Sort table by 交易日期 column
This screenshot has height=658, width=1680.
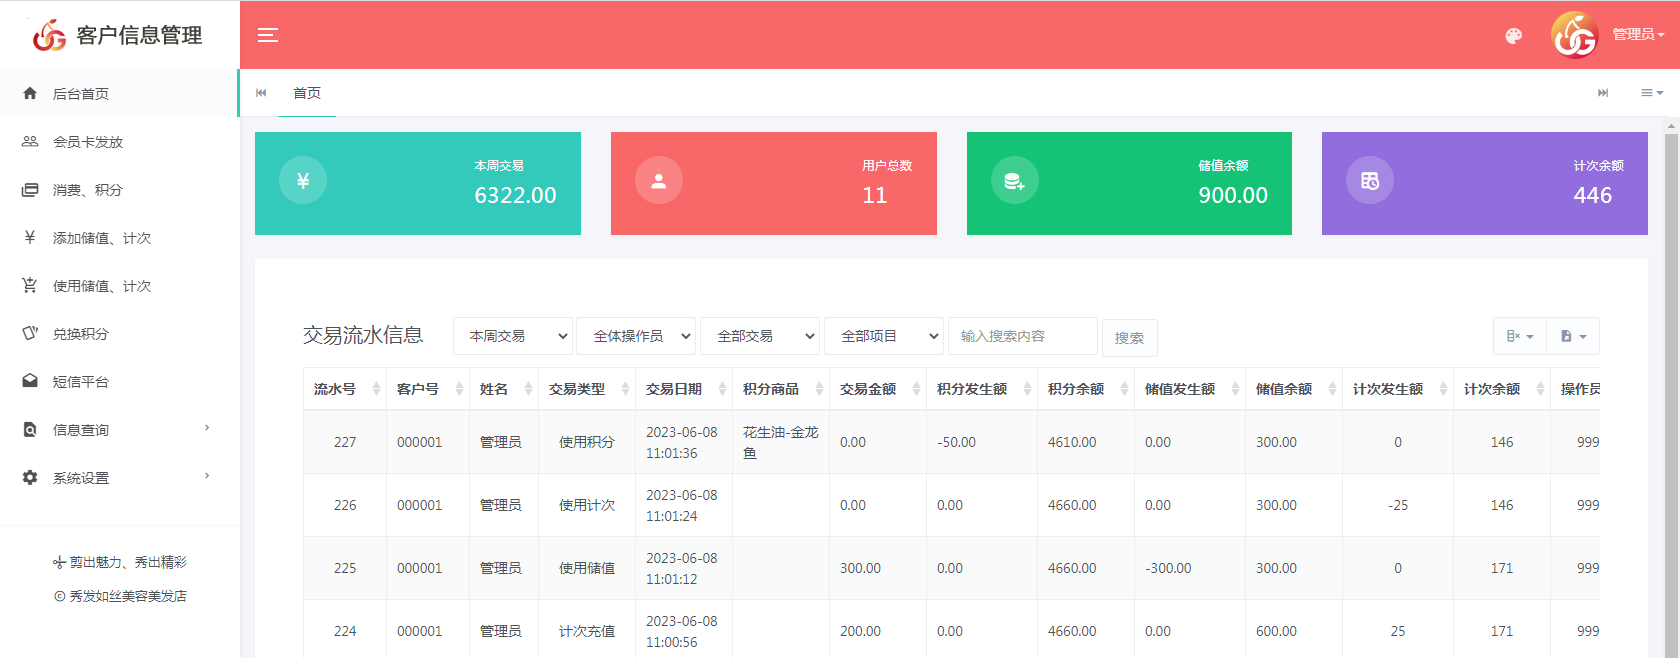pyautogui.click(x=684, y=389)
